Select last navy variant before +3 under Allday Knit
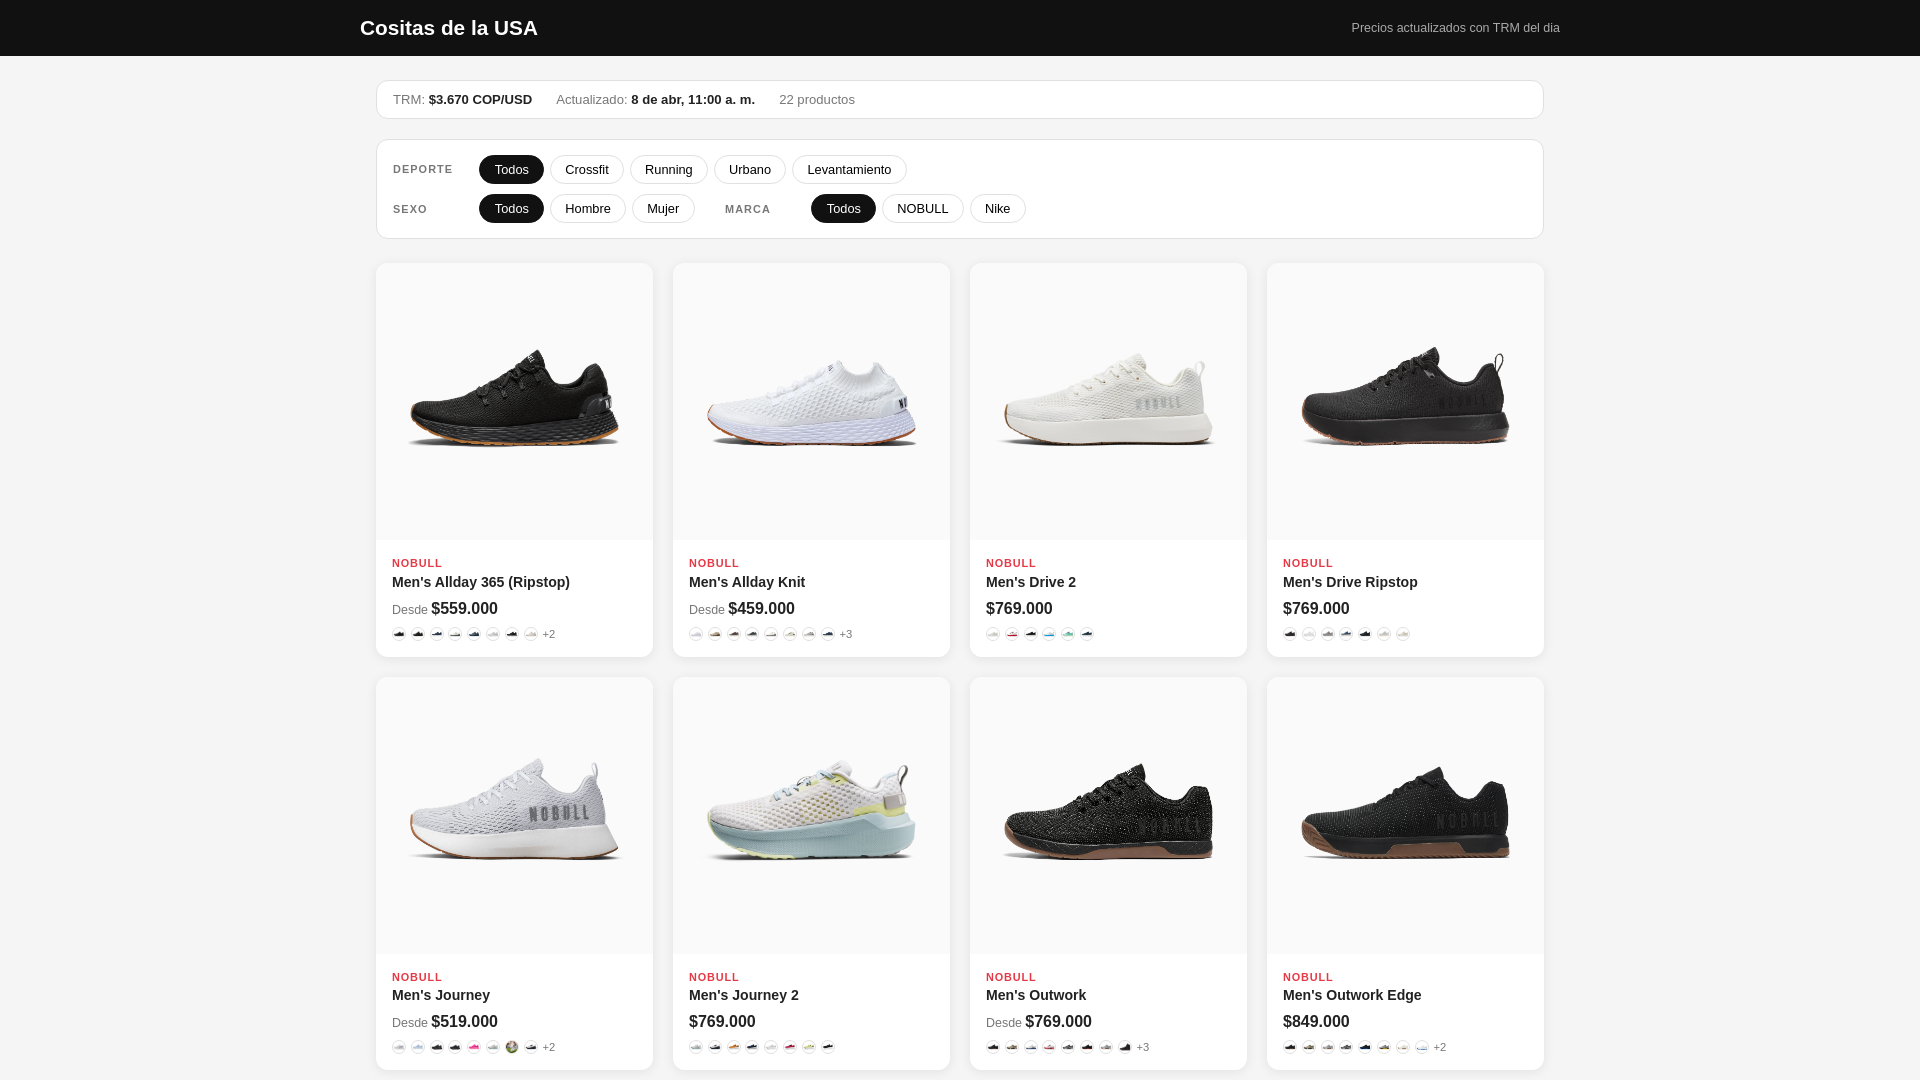1920x1080 pixels. [x=828, y=634]
